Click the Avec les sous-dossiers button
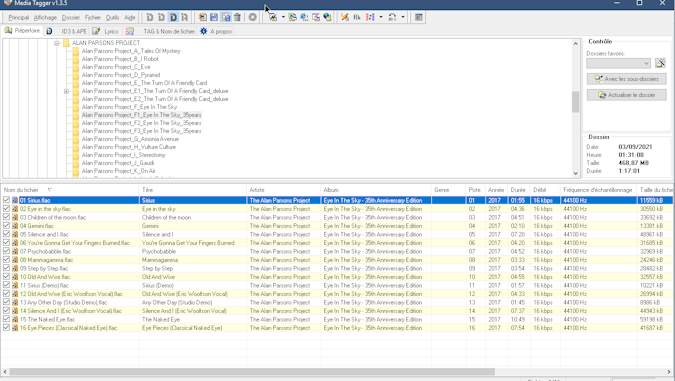 [626, 79]
